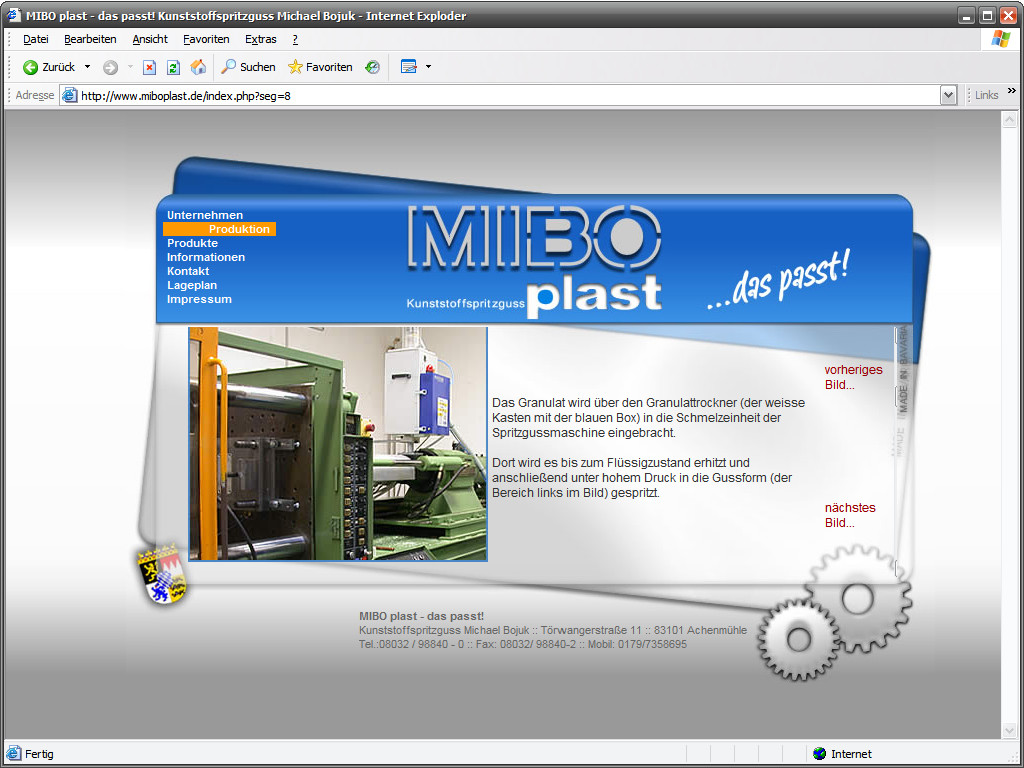
Task: Close the browser window
Action: click(x=1009, y=16)
